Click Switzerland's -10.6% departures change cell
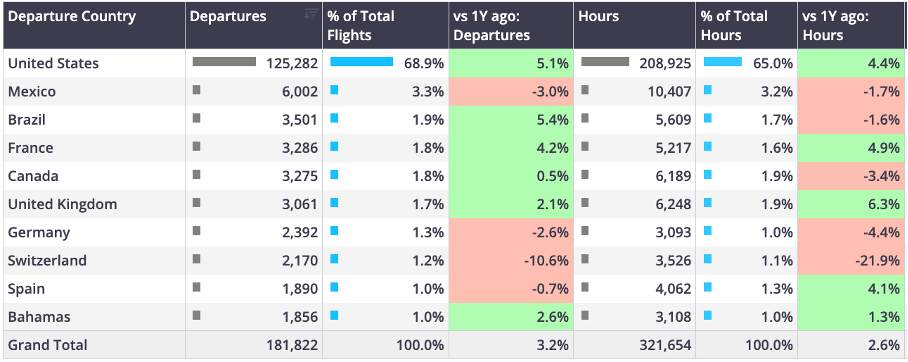Image resolution: width=908 pixels, height=362 pixels. pyautogui.click(x=511, y=261)
